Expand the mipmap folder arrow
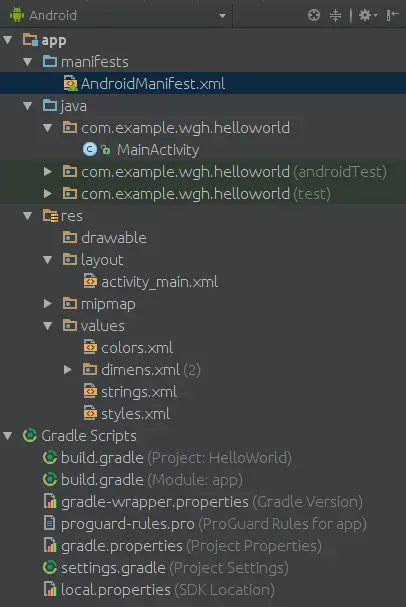The image size is (406, 607). coord(48,304)
